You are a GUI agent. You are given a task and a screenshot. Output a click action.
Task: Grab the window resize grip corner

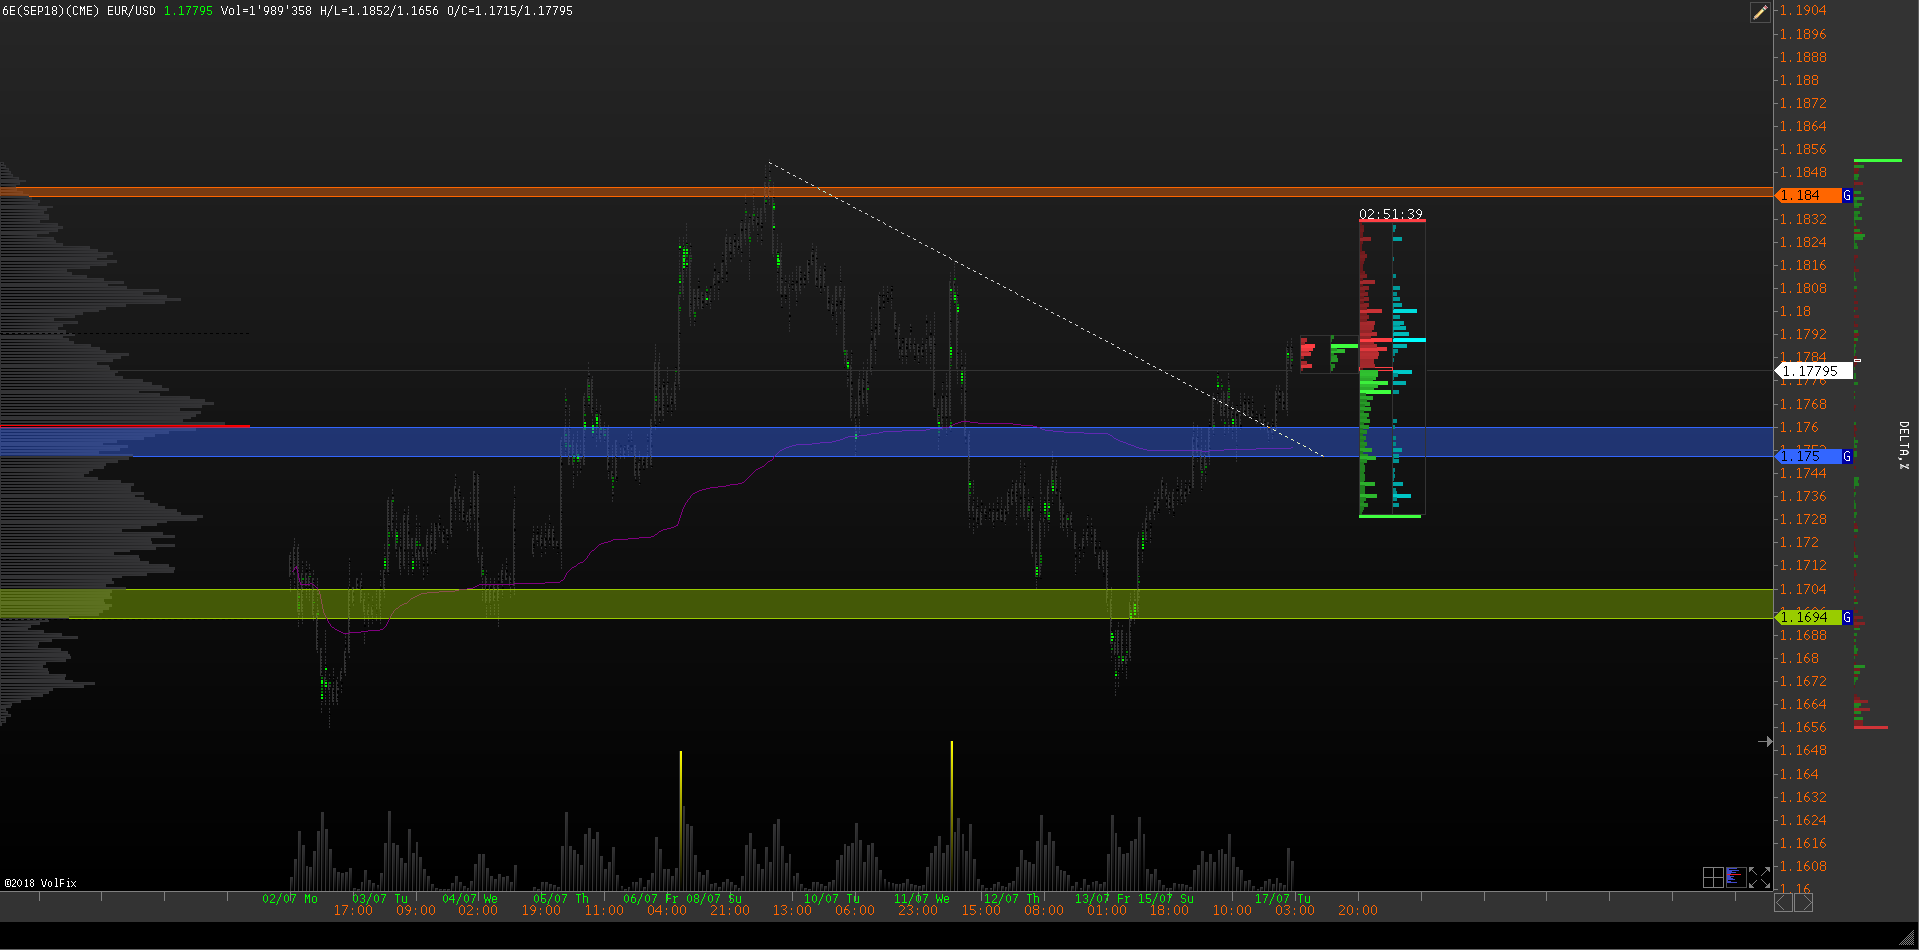(1908, 938)
